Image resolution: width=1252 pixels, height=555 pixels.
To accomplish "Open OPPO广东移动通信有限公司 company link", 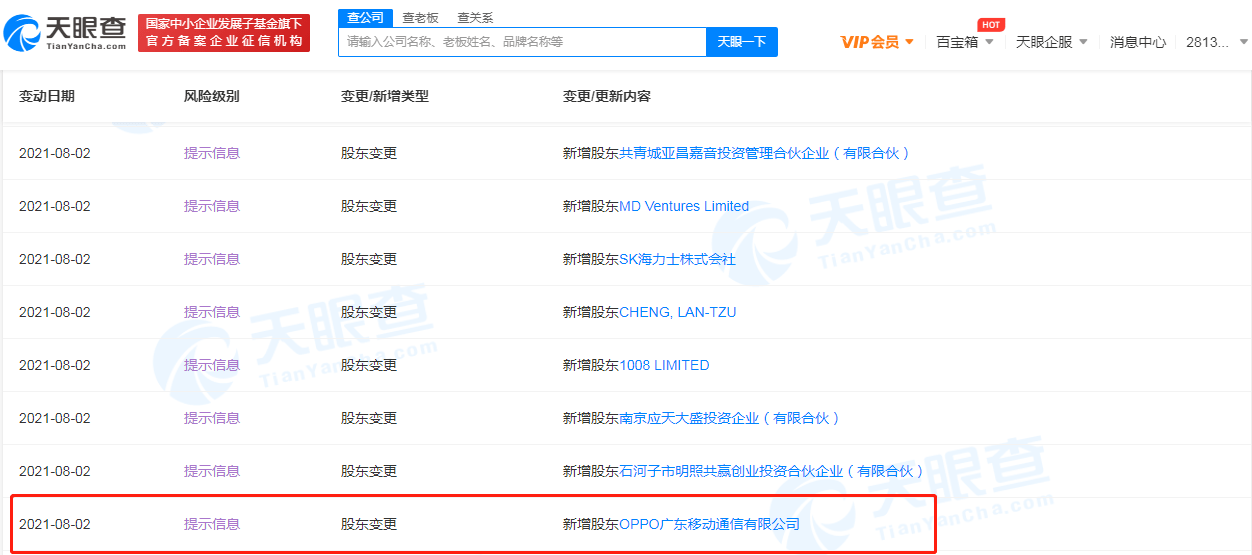I will (709, 524).
